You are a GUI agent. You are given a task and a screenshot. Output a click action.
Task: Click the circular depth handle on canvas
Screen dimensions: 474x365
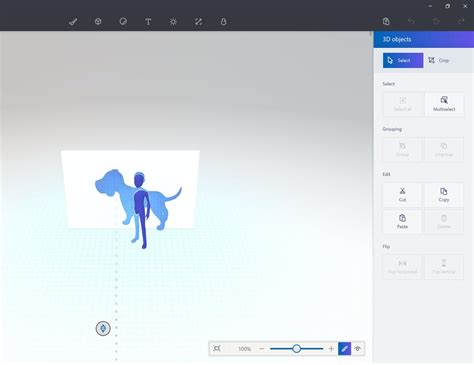click(103, 328)
